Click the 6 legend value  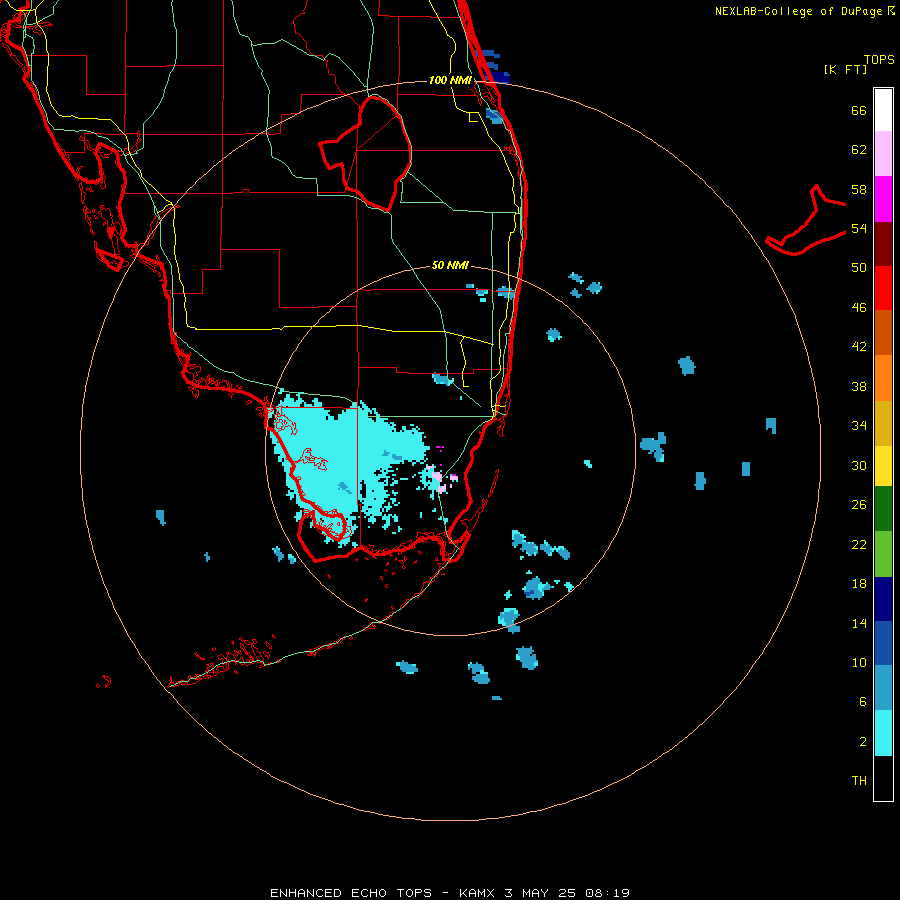coord(863,702)
